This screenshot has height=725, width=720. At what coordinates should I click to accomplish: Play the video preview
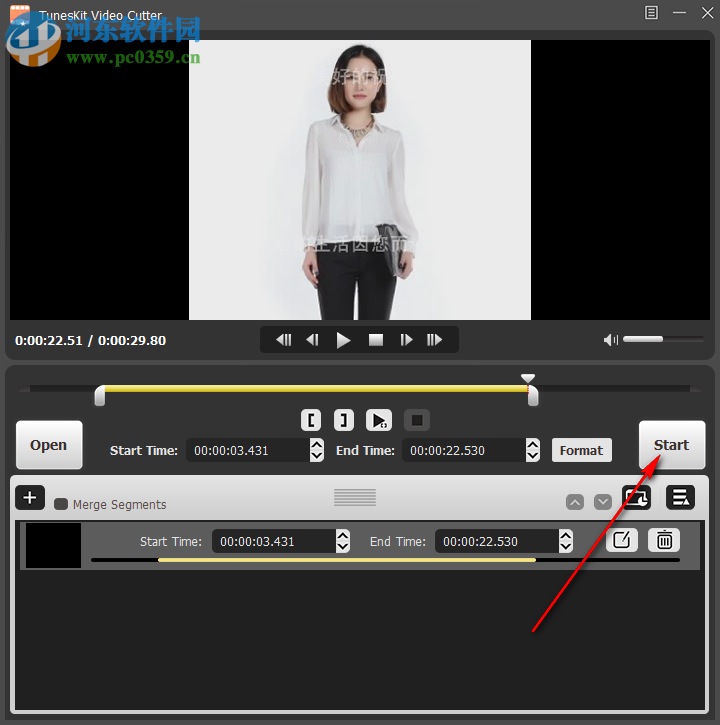coord(343,340)
